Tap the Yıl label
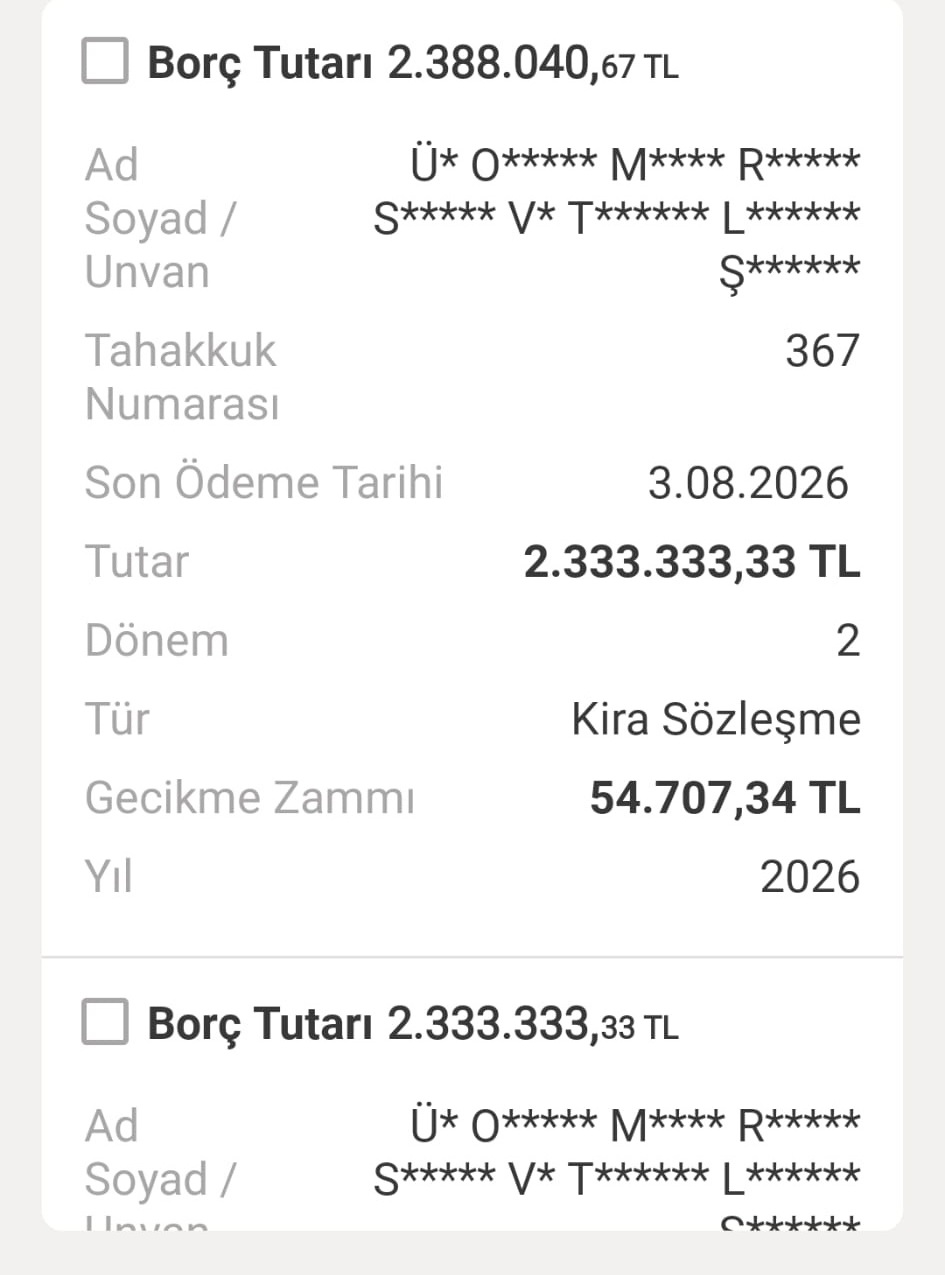 (109, 877)
